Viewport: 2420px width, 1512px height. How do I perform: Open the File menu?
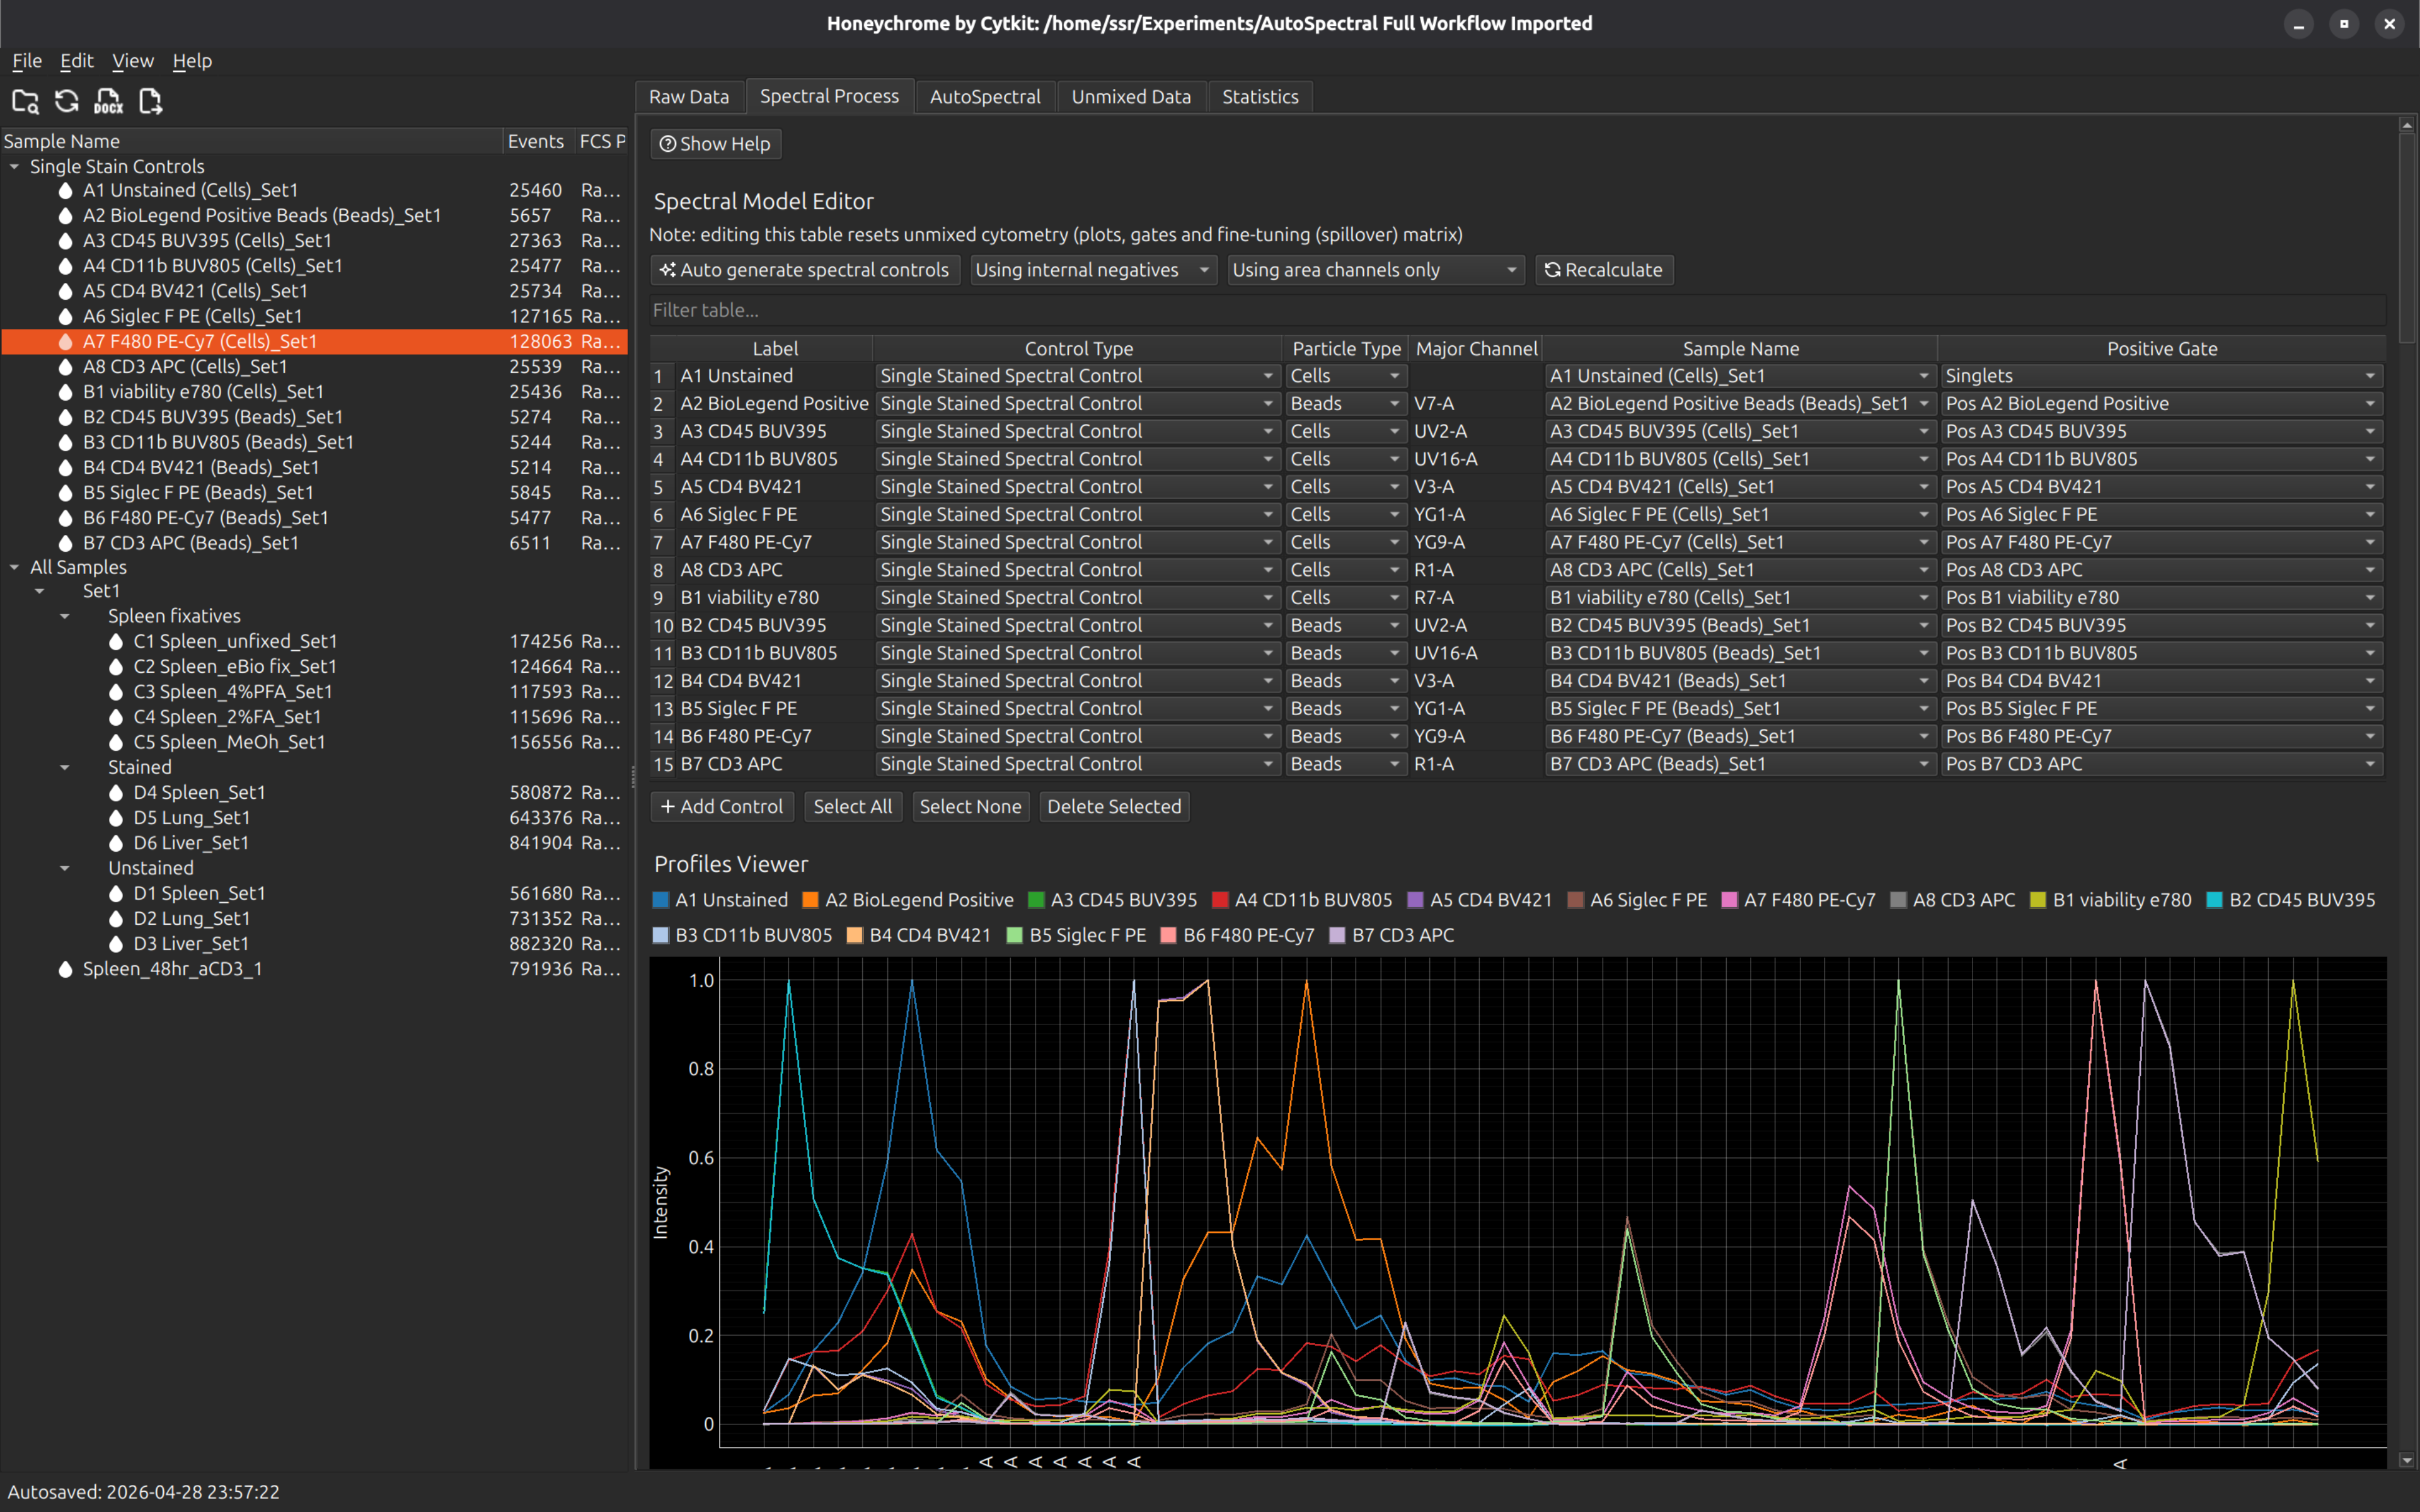(27, 61)
